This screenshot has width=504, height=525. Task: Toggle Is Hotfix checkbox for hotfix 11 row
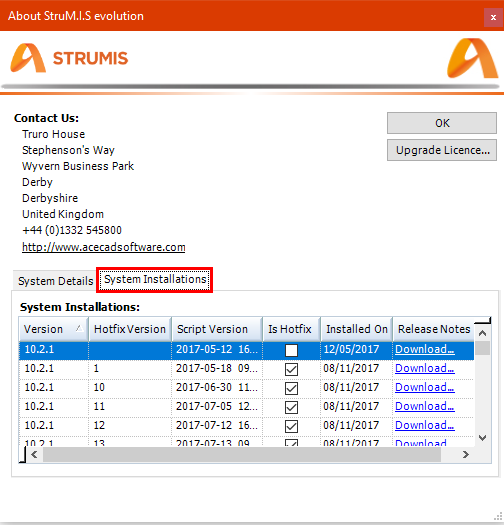point(291,407)
